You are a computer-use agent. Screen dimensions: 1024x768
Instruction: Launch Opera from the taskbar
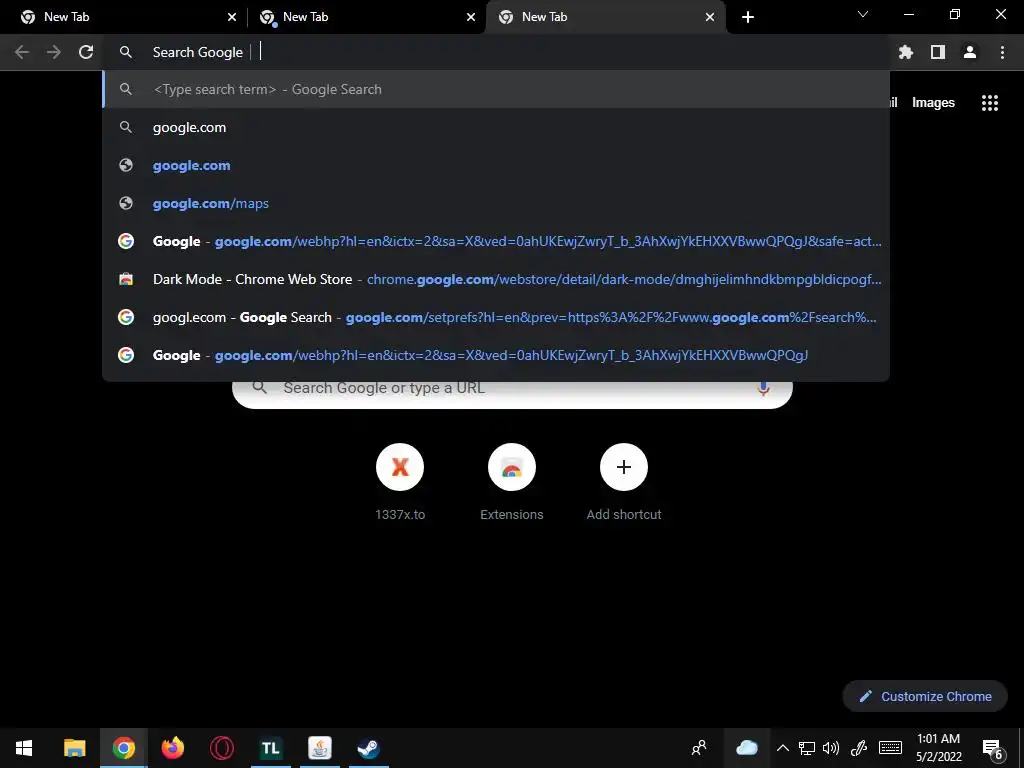pyautogui.click(x=221, y=748)
